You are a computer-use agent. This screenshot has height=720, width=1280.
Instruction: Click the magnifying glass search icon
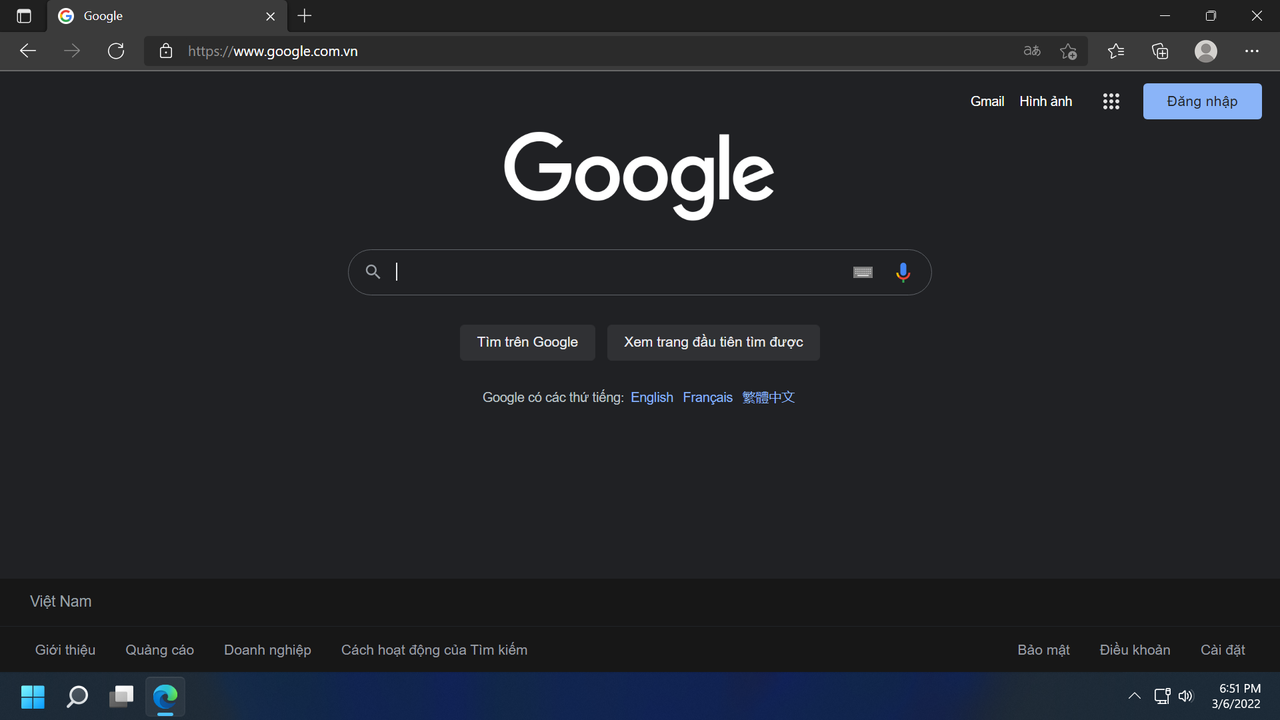point(372,272)
